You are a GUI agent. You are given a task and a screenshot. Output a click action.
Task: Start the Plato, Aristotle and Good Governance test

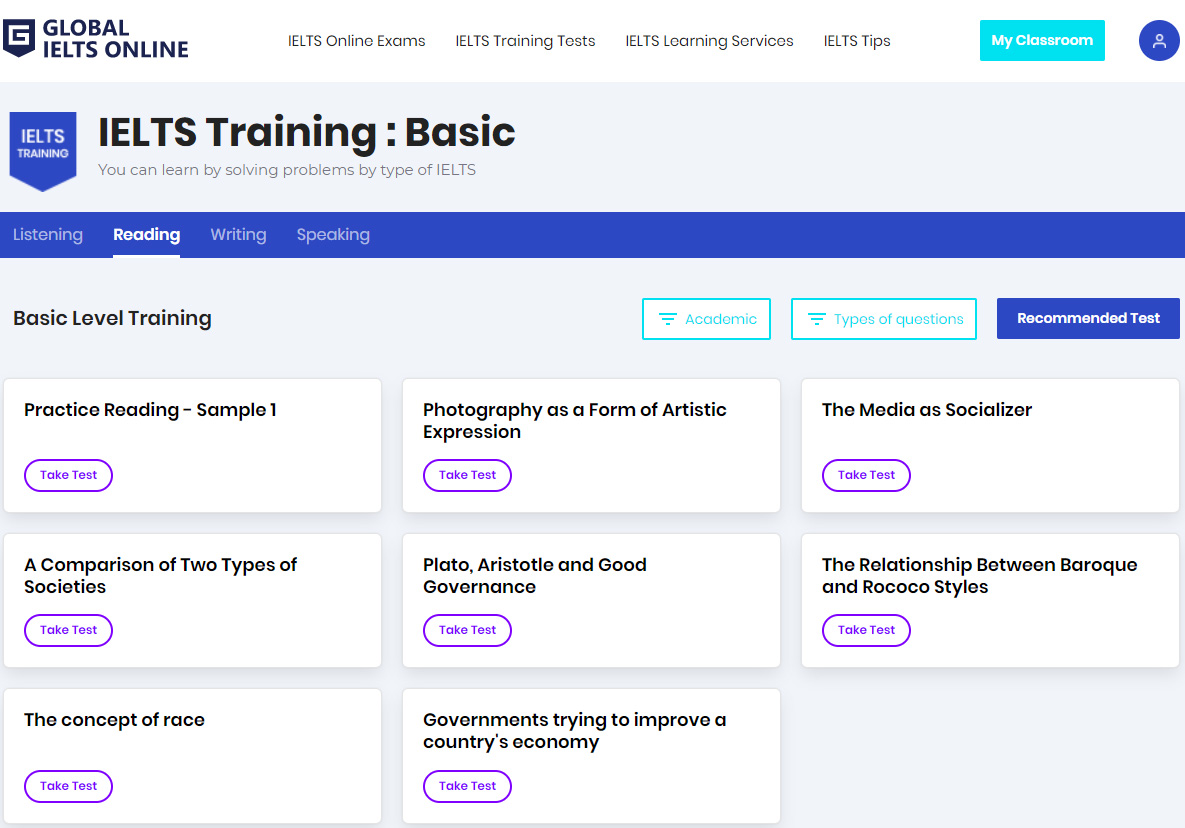(x=467, y=630)
